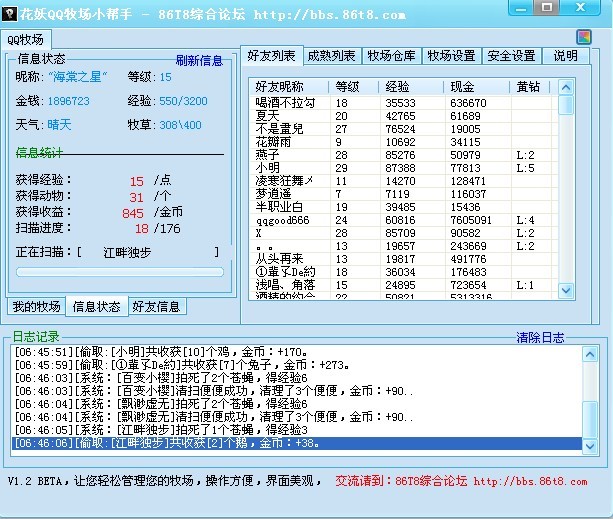Open the 说明 tab
The image size is (613, 519).
click(565, 56)
